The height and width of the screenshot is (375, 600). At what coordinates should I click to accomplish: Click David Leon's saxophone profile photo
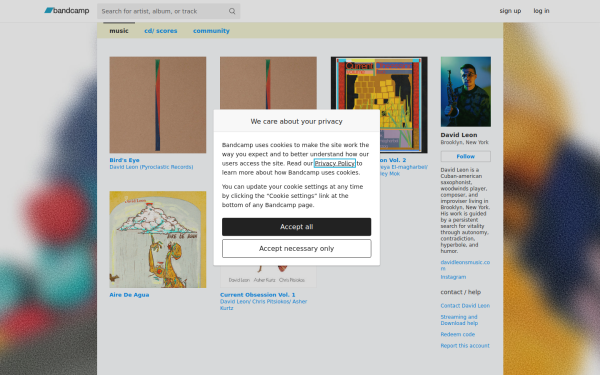466,92
